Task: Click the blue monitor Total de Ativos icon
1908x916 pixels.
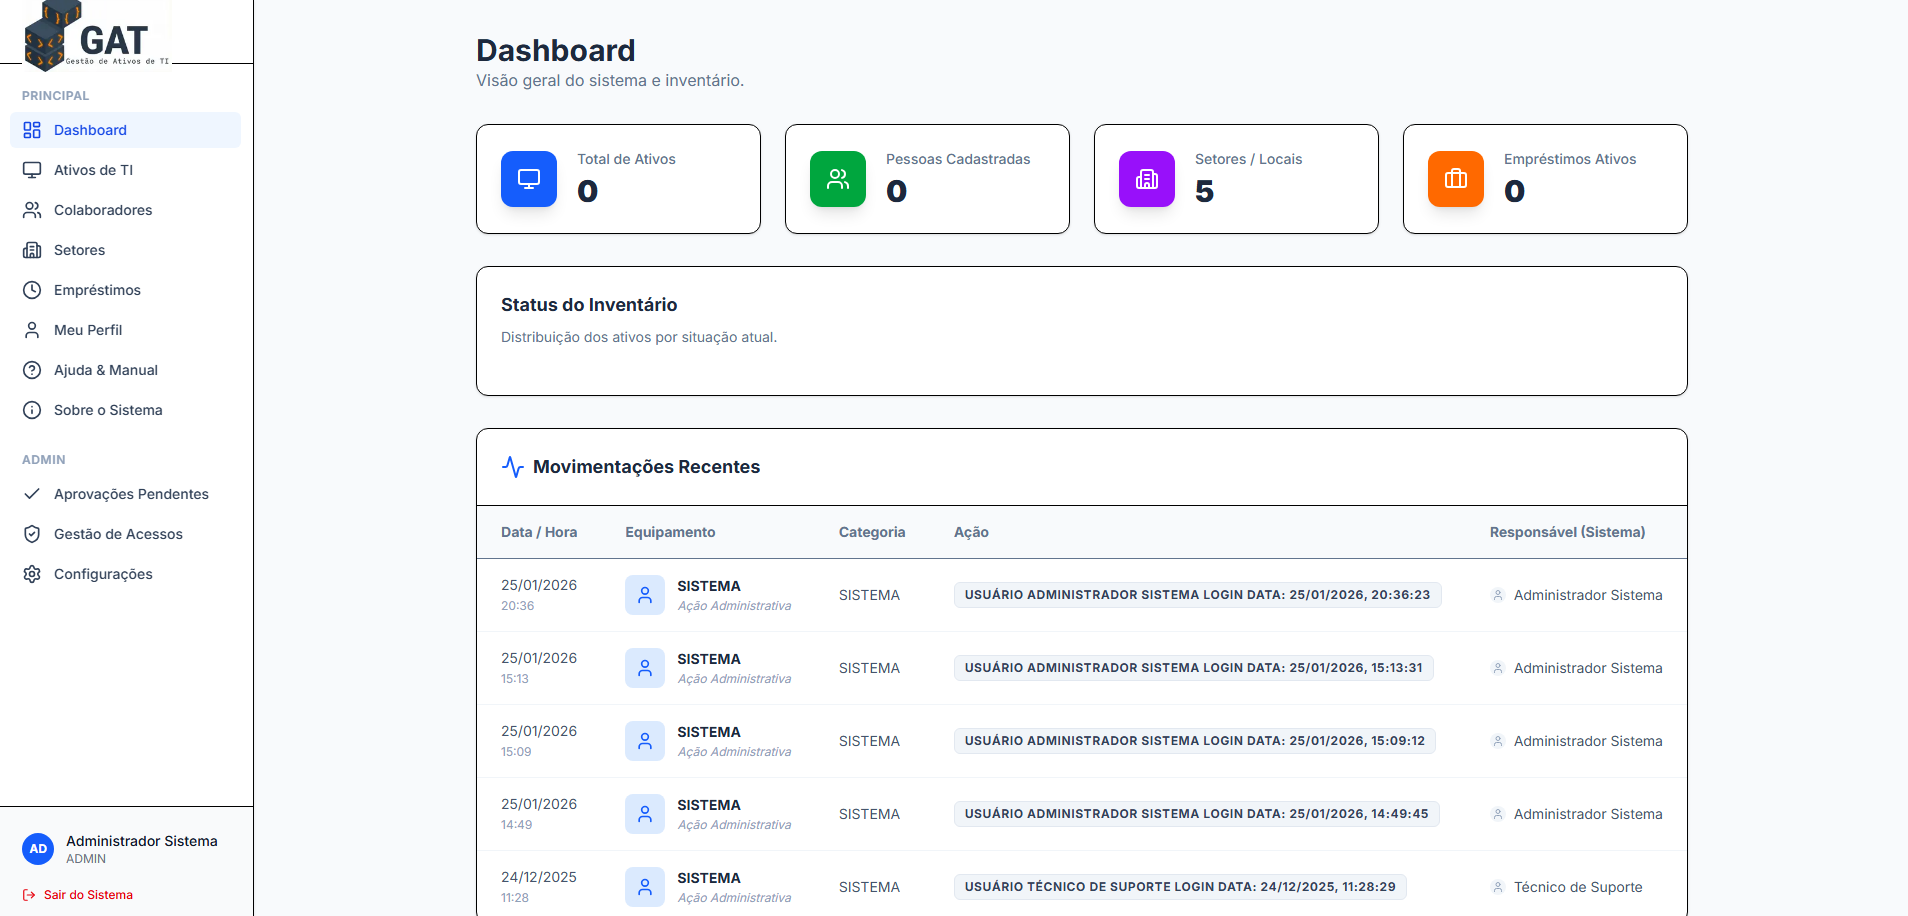Action: 529,179
